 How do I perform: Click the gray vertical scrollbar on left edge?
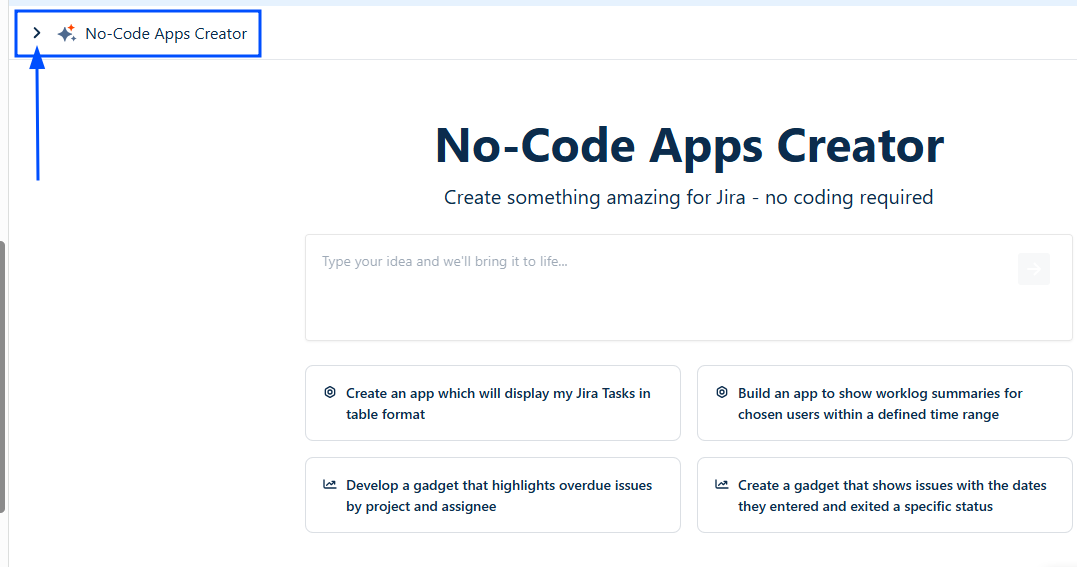3,376
